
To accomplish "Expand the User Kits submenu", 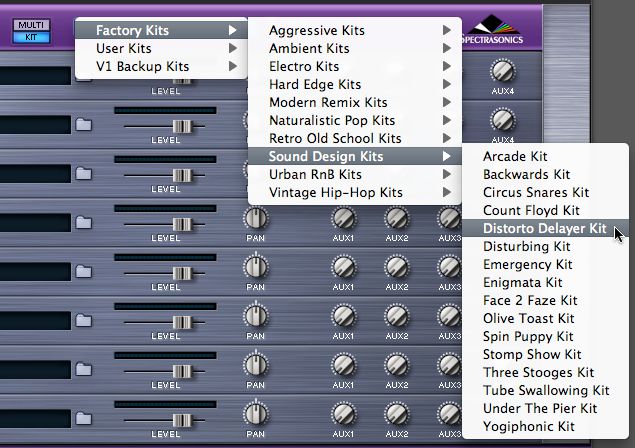I will coord(161,48).
